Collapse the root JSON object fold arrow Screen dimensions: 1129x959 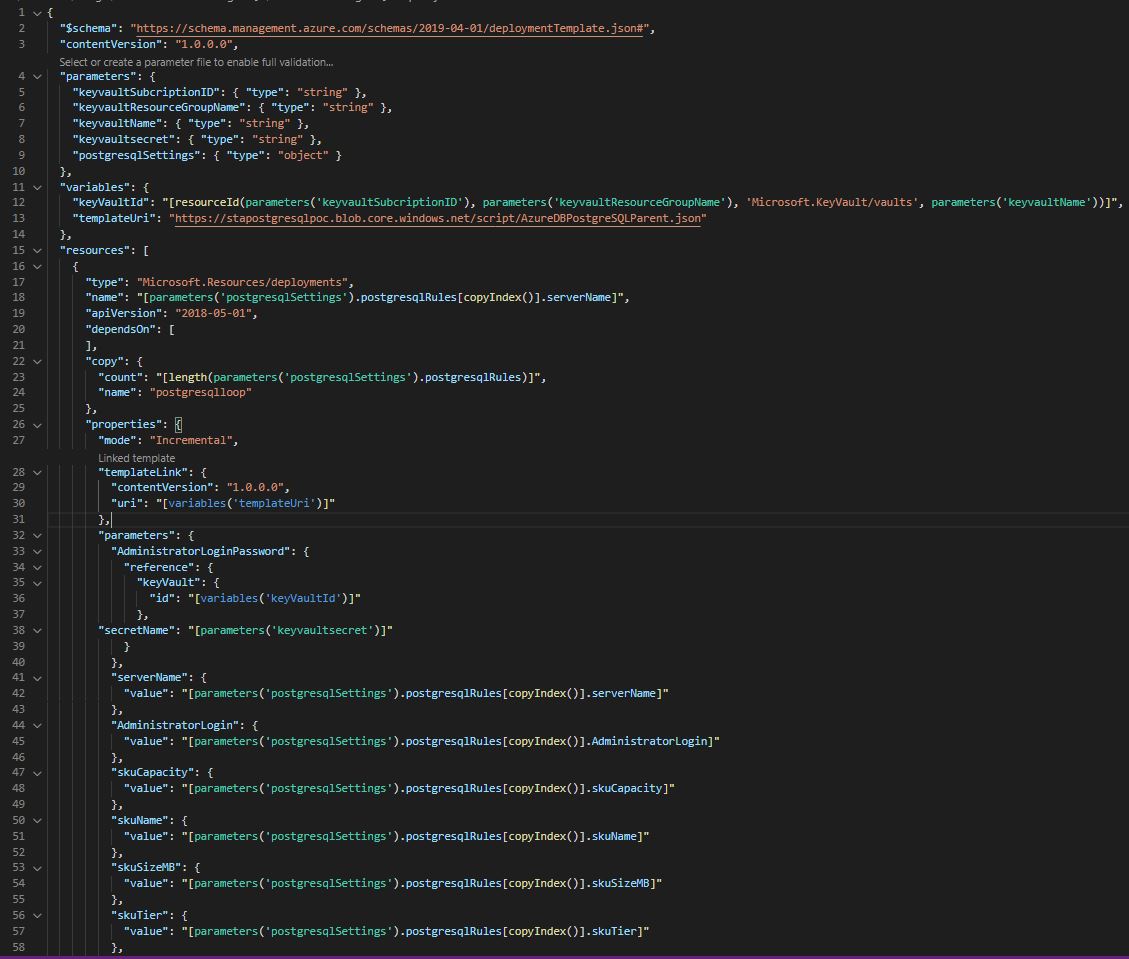(x=37, y=12)
